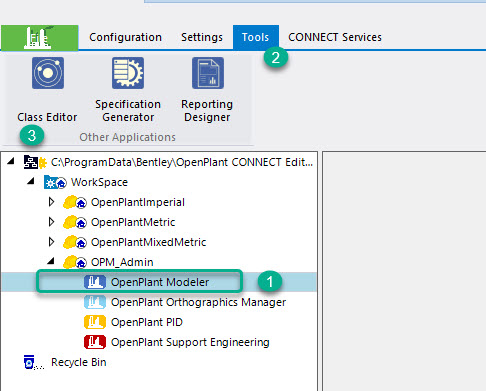The height and width of the screenshot is (391, 486).
Task: Select OpenPlant Modeler tree item
Action: pos(160,282)
